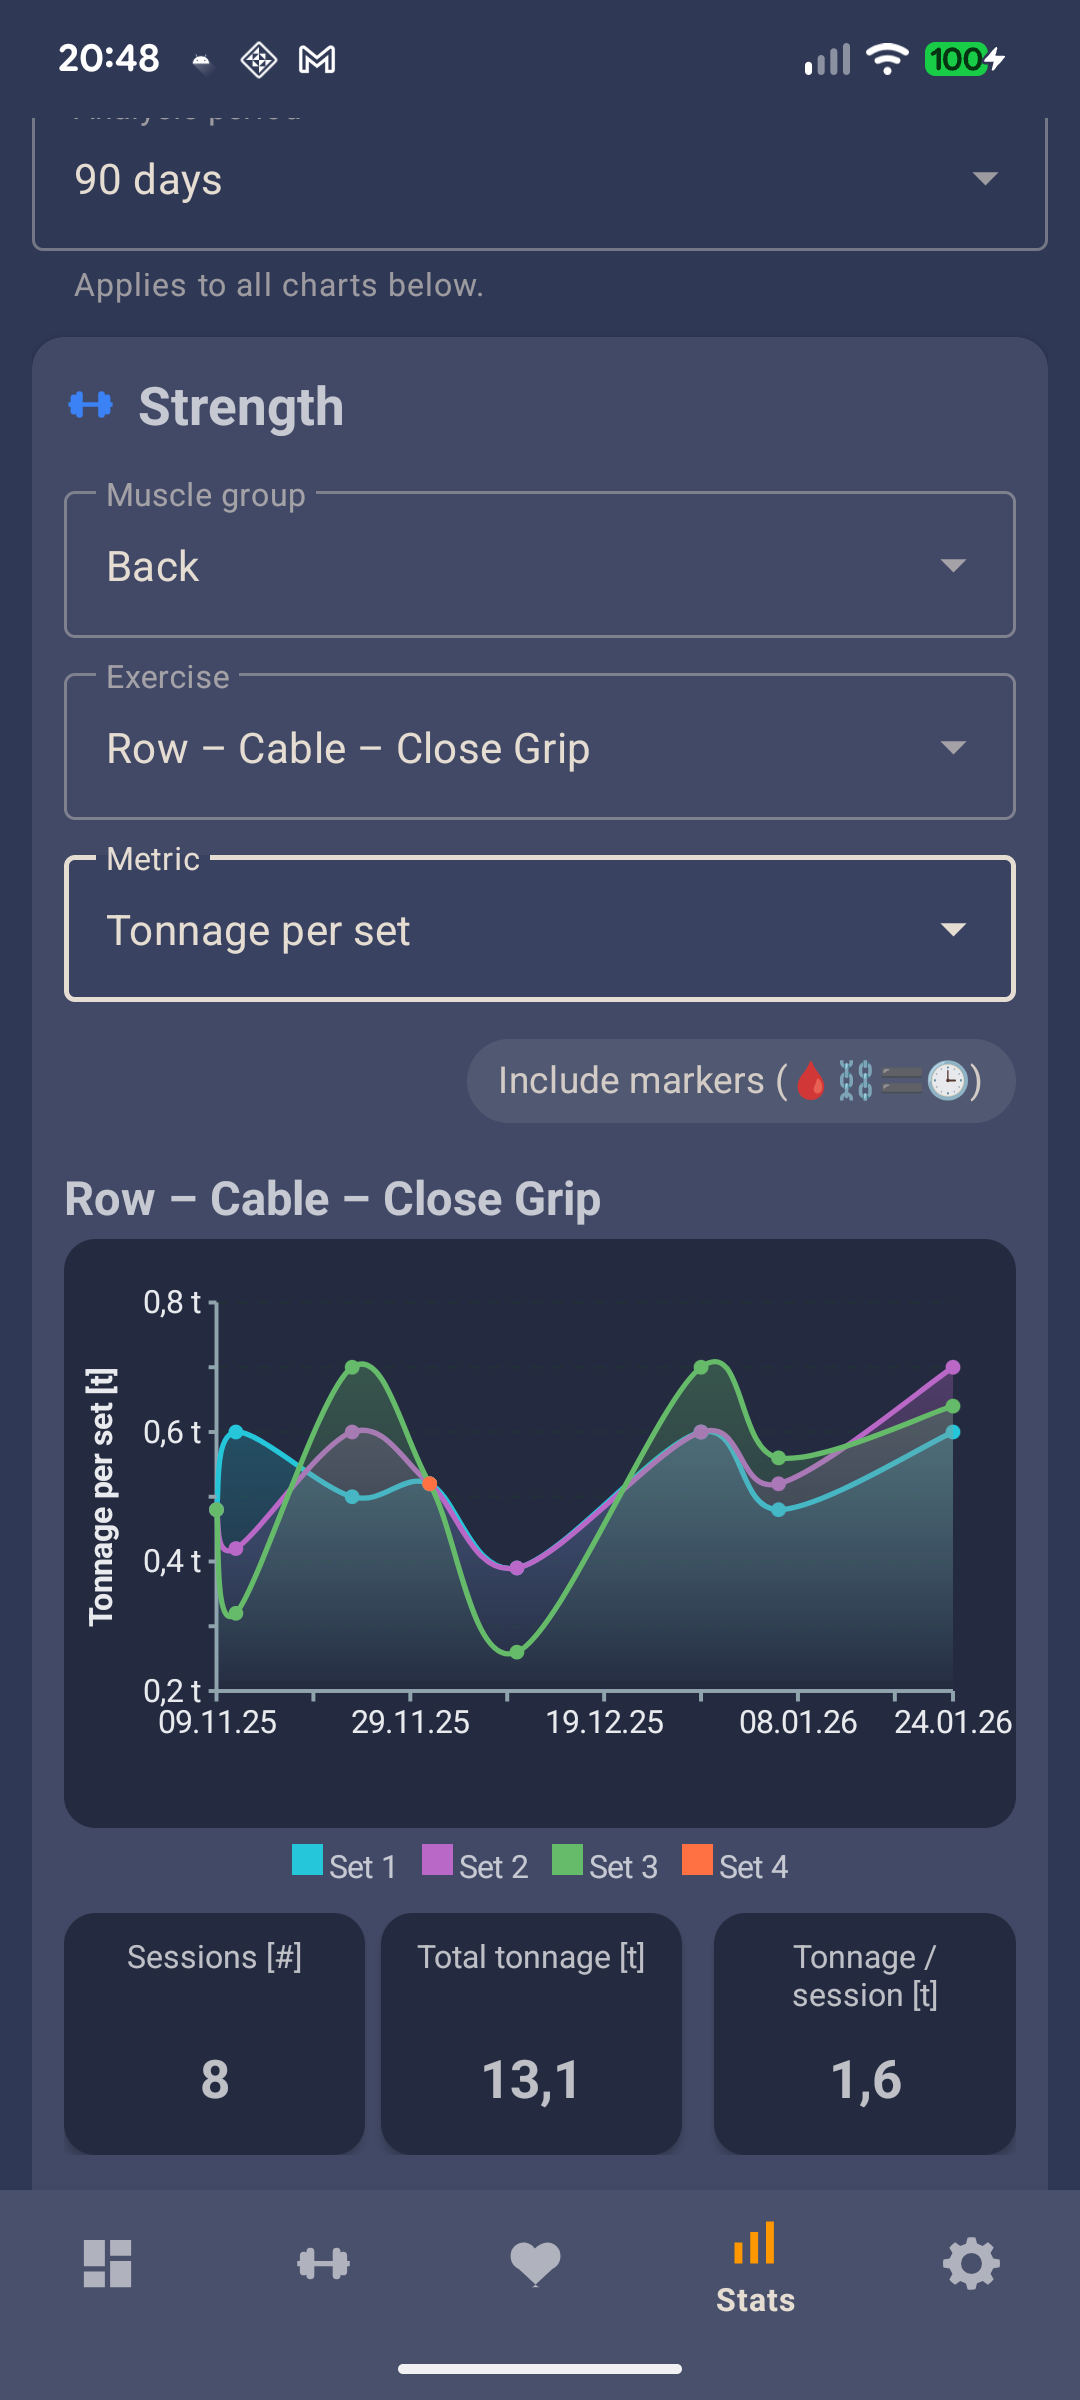Image resolution: width=1080 pixels, height=2400 pixels.
Task: Tap the clock marker icon
Action: point(948,1080)
